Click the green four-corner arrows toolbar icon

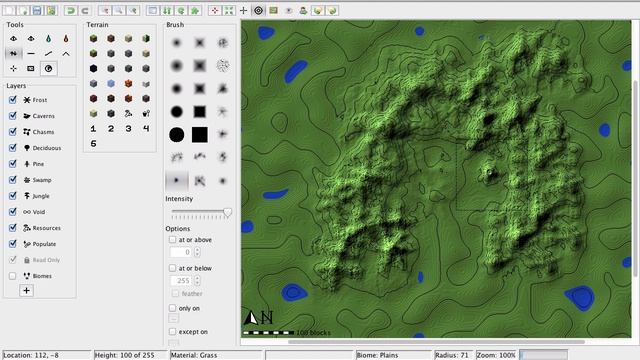click(229, 11)
